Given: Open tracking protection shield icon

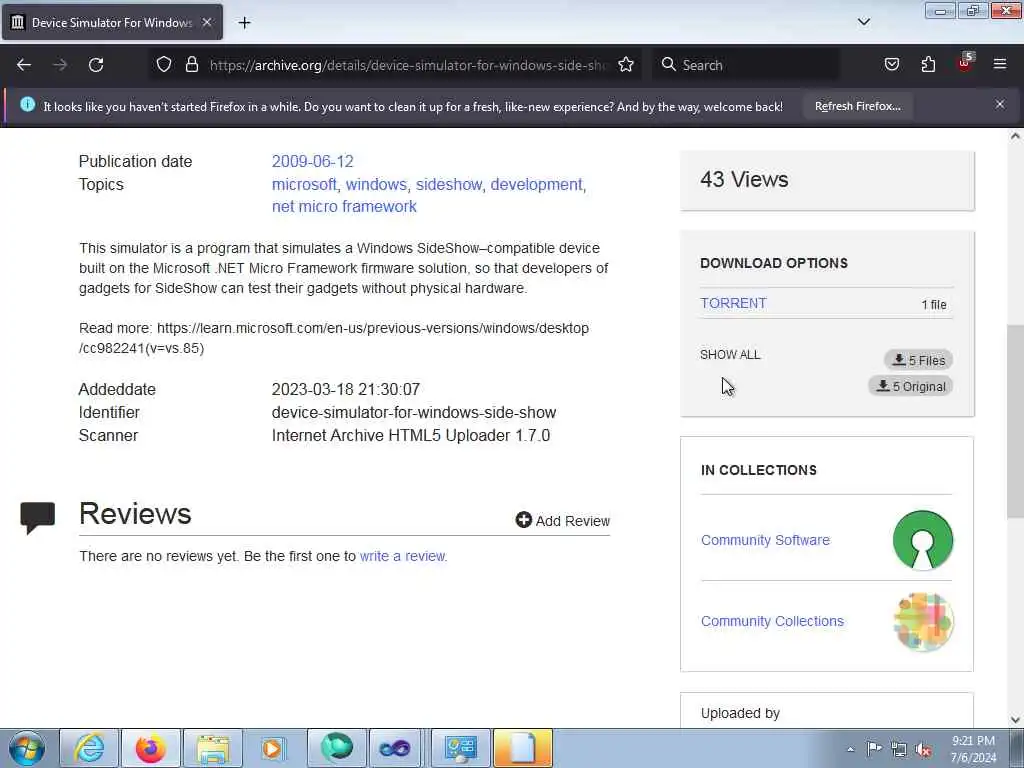Looking at the screenshot, I should coord(164,65).
